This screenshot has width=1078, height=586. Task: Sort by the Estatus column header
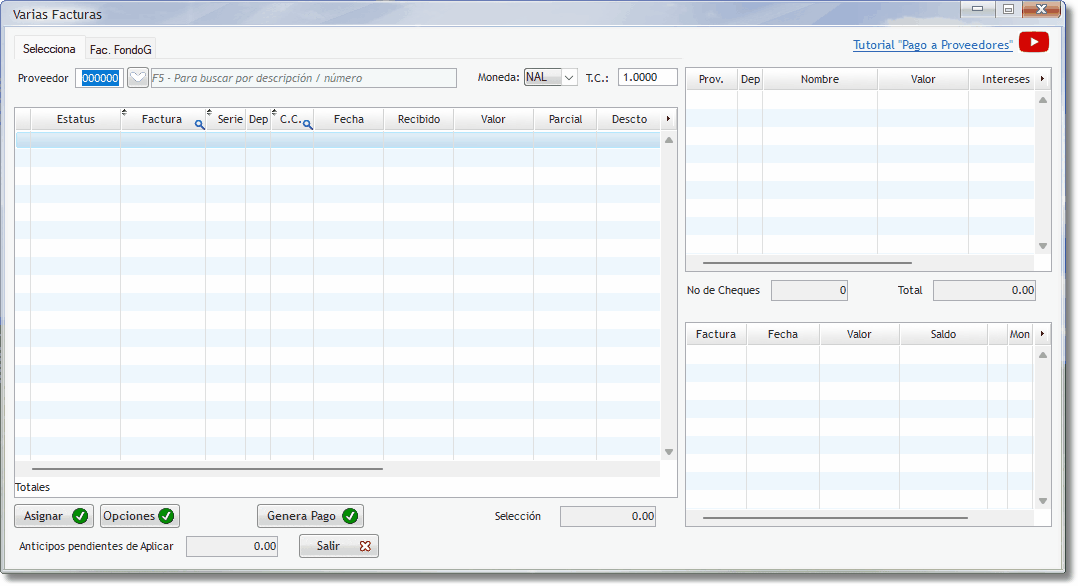pyautogui.click(x=76, y=119)
